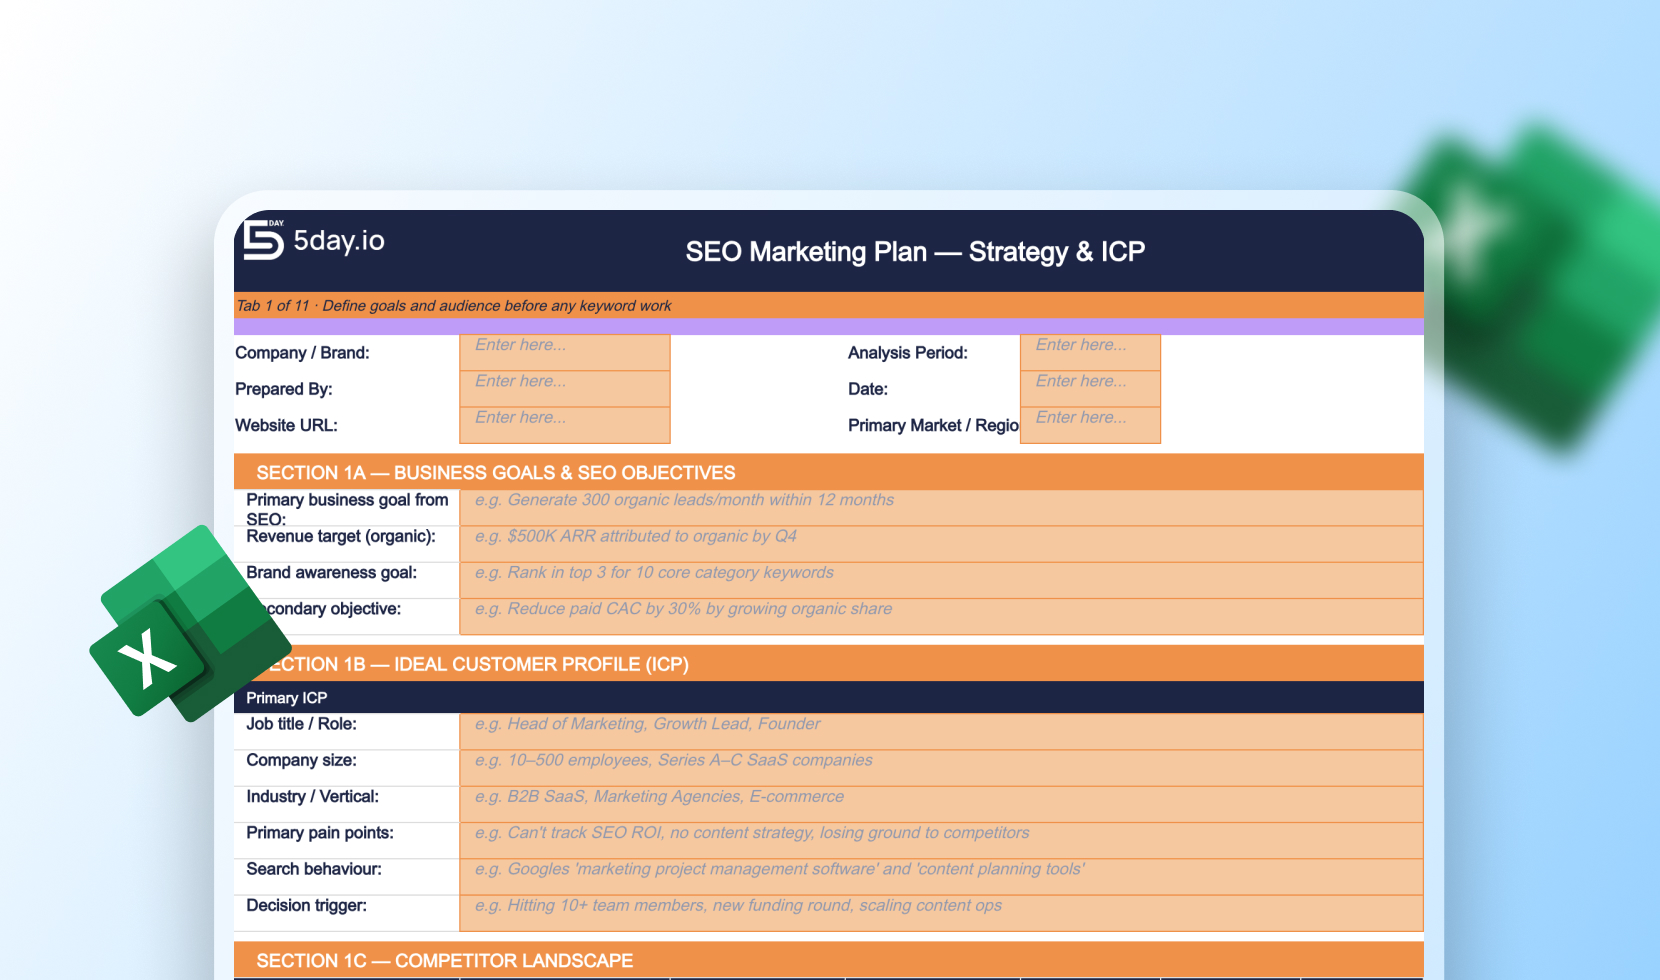This screenshot has width=1660, height=980.
Task: Click the Date entry field
Action: coord(1089,389)
